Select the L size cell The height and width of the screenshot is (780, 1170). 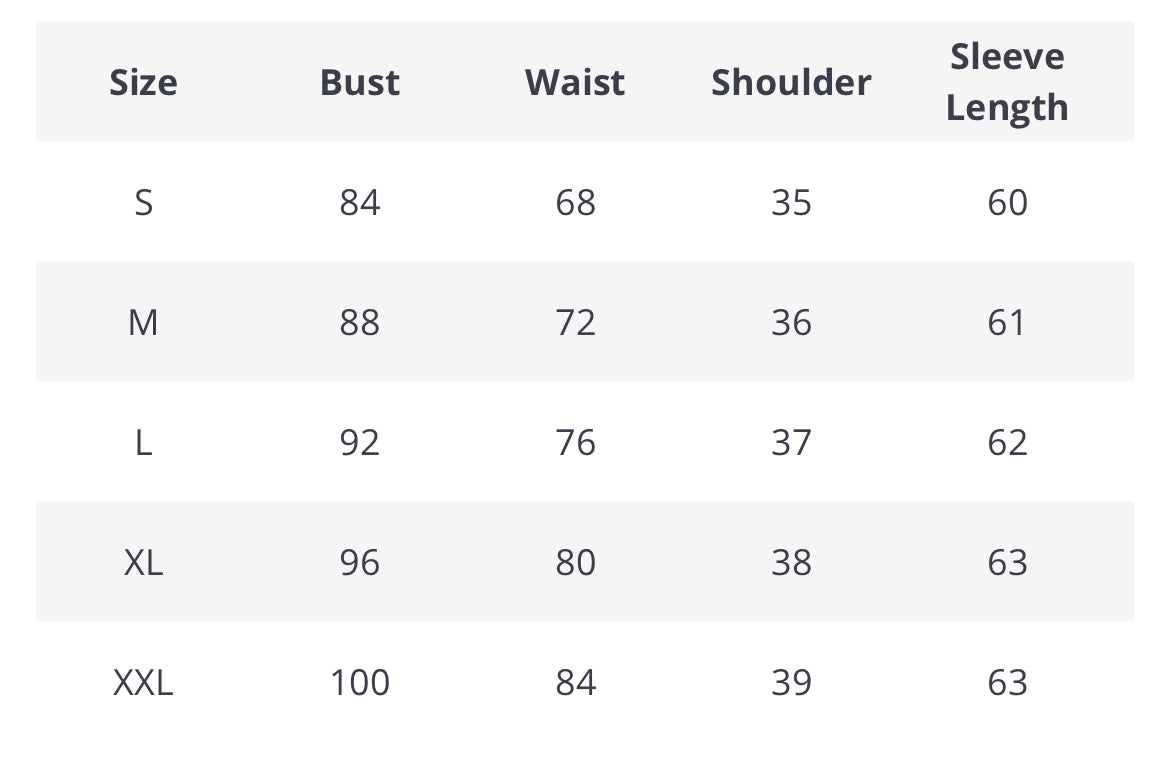[x=143, y=443]
